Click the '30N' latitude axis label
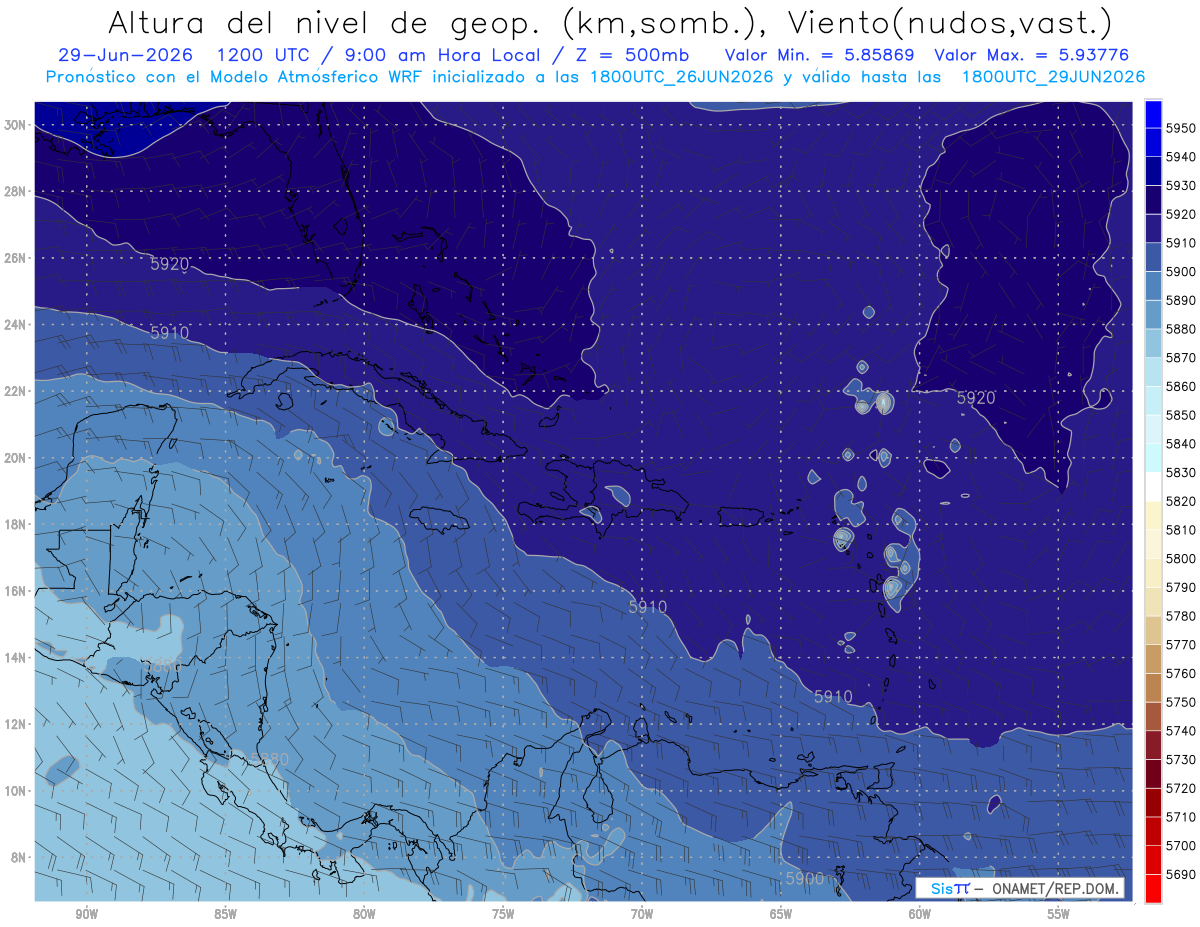 (x=16, y=125)
